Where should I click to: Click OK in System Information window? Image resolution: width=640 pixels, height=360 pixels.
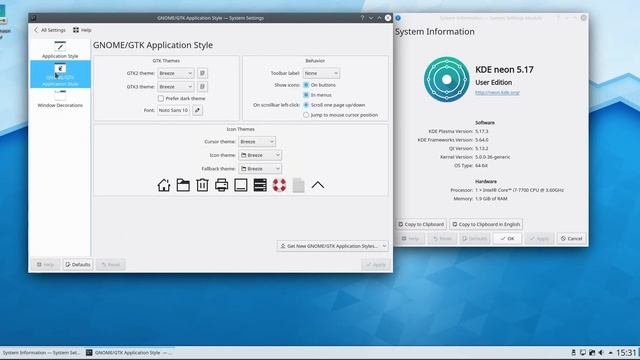click(x=507, y=238)
